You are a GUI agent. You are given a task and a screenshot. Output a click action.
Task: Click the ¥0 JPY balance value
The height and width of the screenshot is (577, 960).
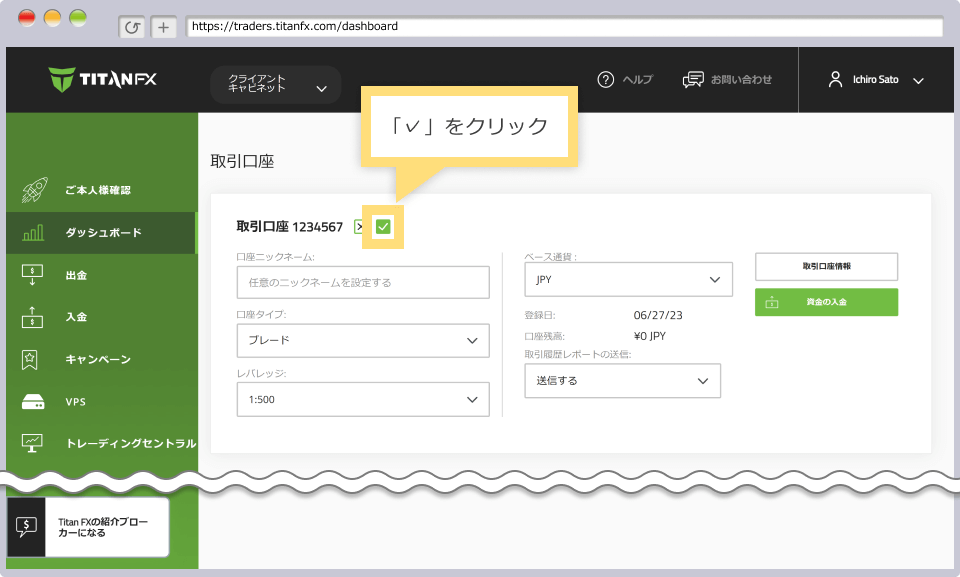650,336
